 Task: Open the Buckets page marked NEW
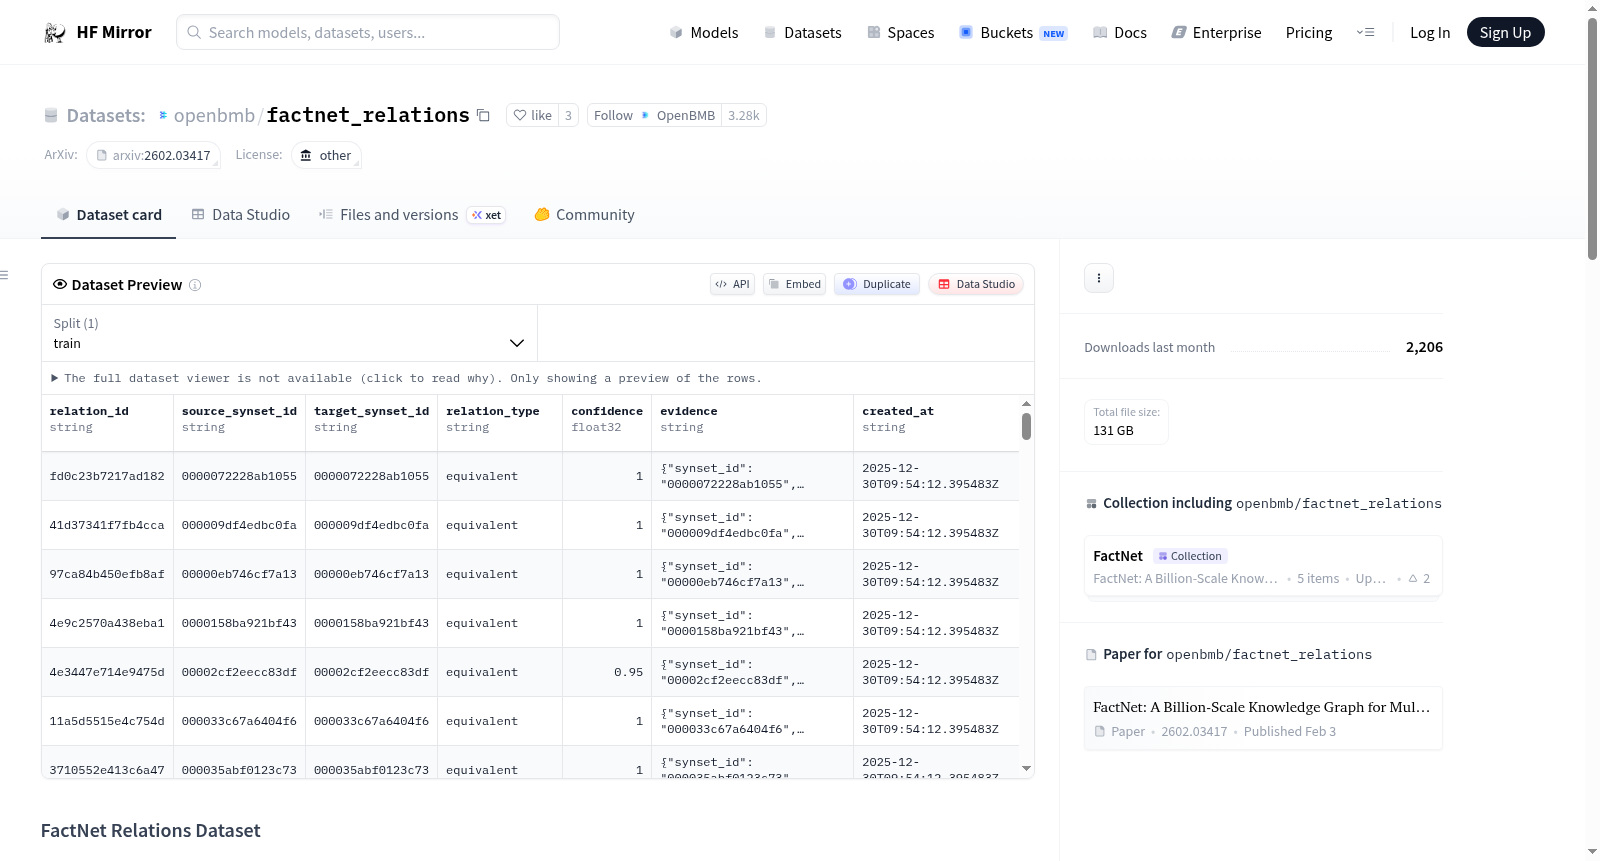coord(1013,33)
